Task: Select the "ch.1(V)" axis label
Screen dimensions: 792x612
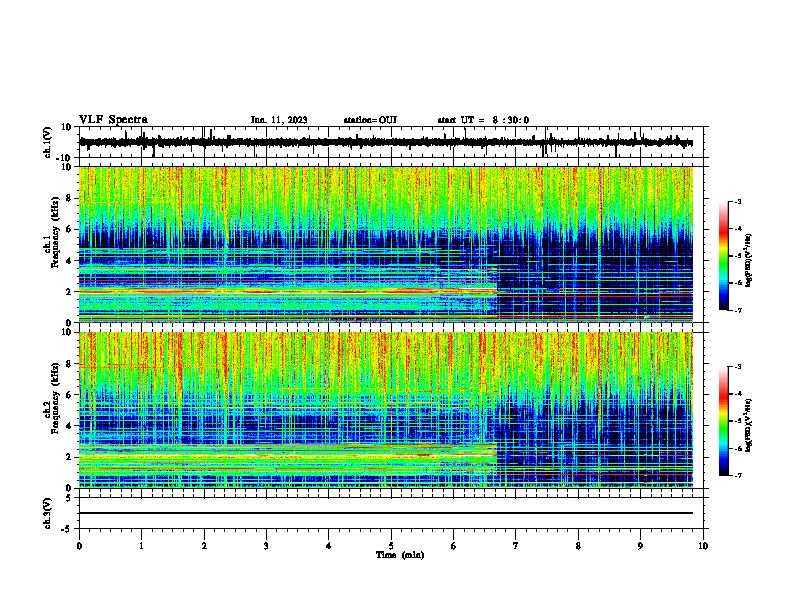Action: click(48, 142)
